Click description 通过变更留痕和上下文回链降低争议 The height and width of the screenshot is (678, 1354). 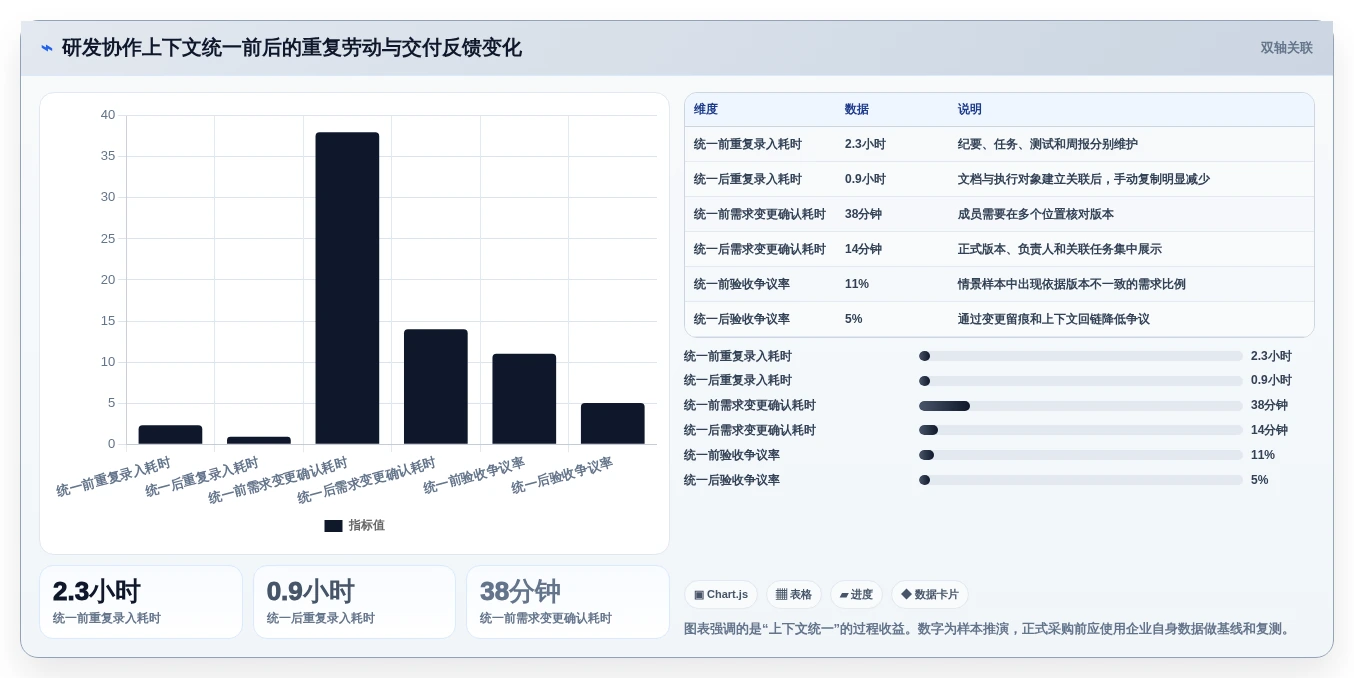[1054, 320]
